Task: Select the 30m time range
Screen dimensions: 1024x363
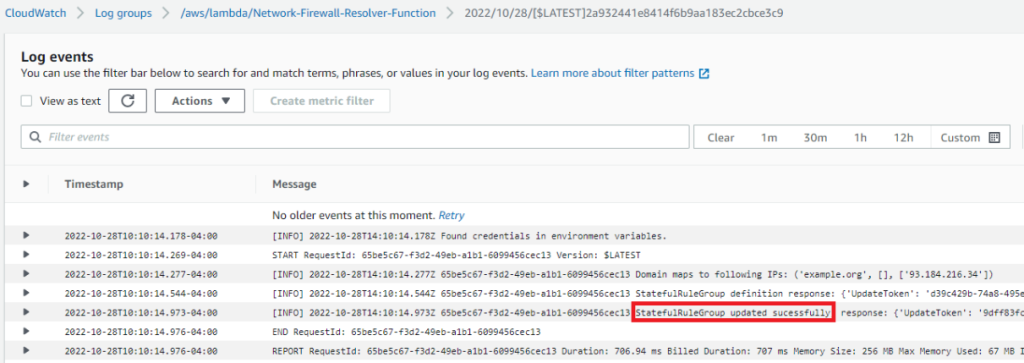Action: pos(815,138)
